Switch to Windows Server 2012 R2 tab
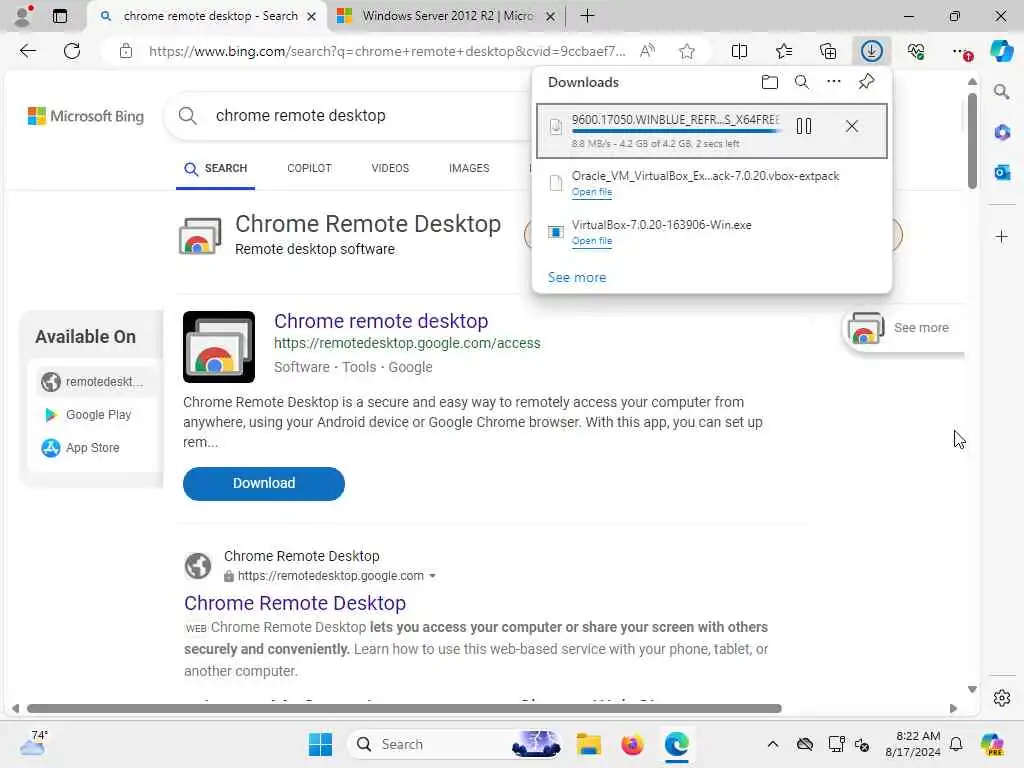 pyautogui.click(x=447, y=16)
